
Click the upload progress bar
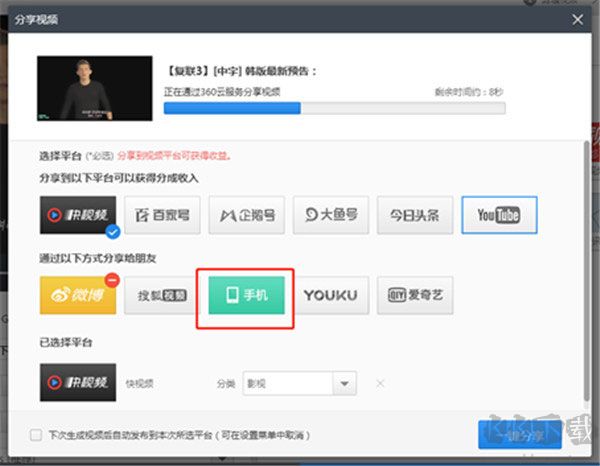pyautogui.click(x=334, y=108)
